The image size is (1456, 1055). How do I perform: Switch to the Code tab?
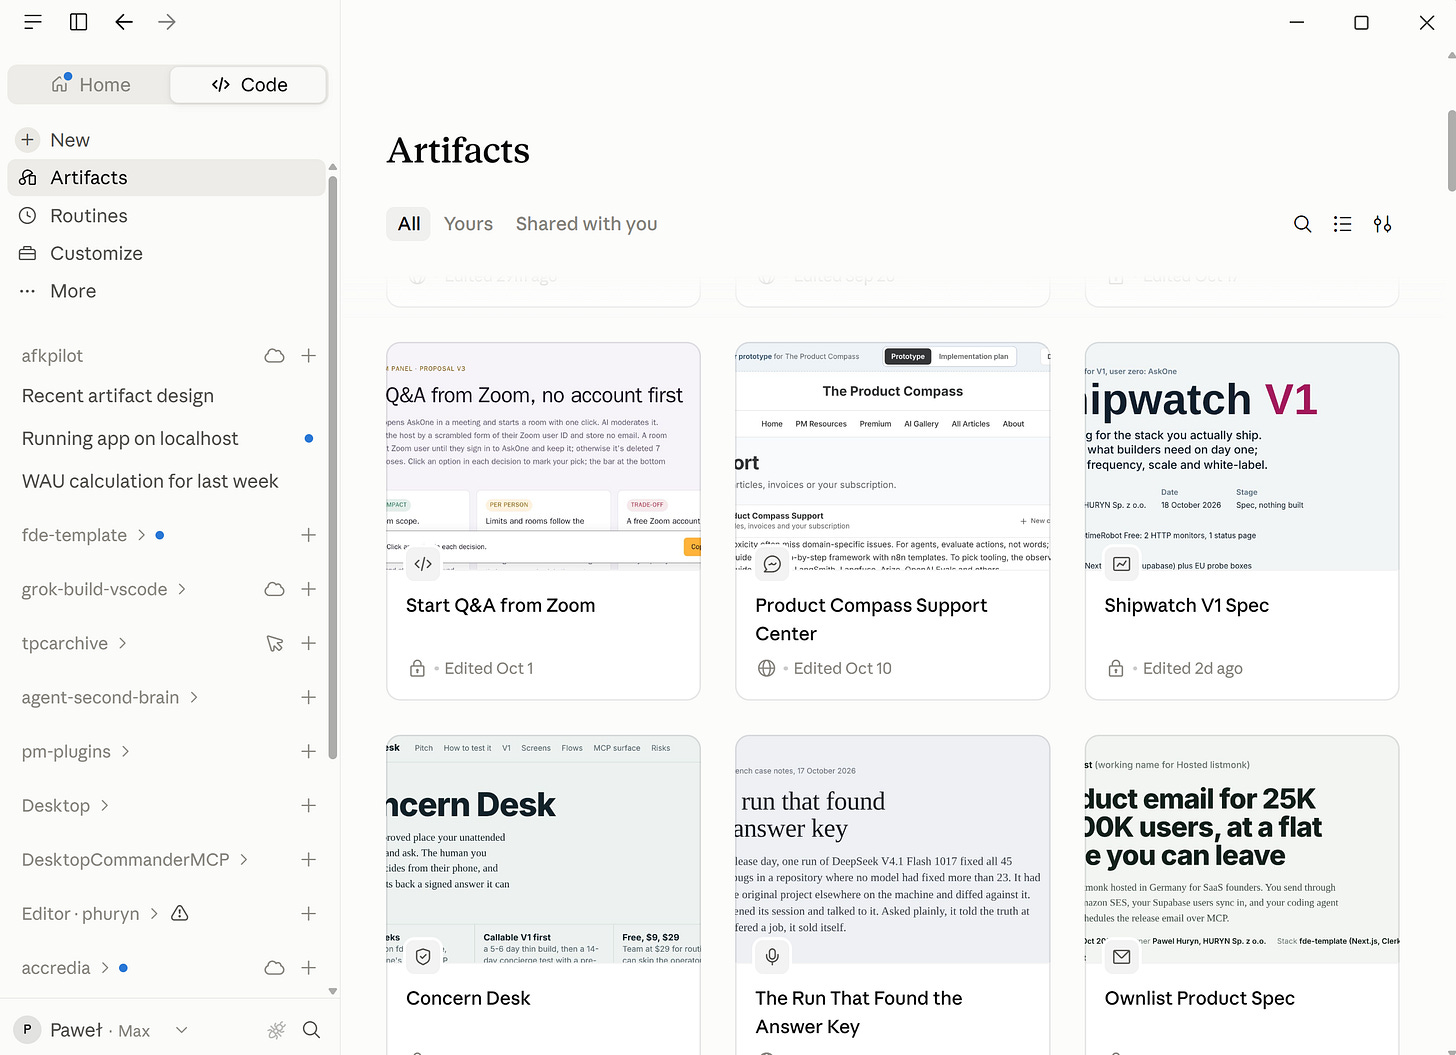pyautogui.click(x=249, y=85)
